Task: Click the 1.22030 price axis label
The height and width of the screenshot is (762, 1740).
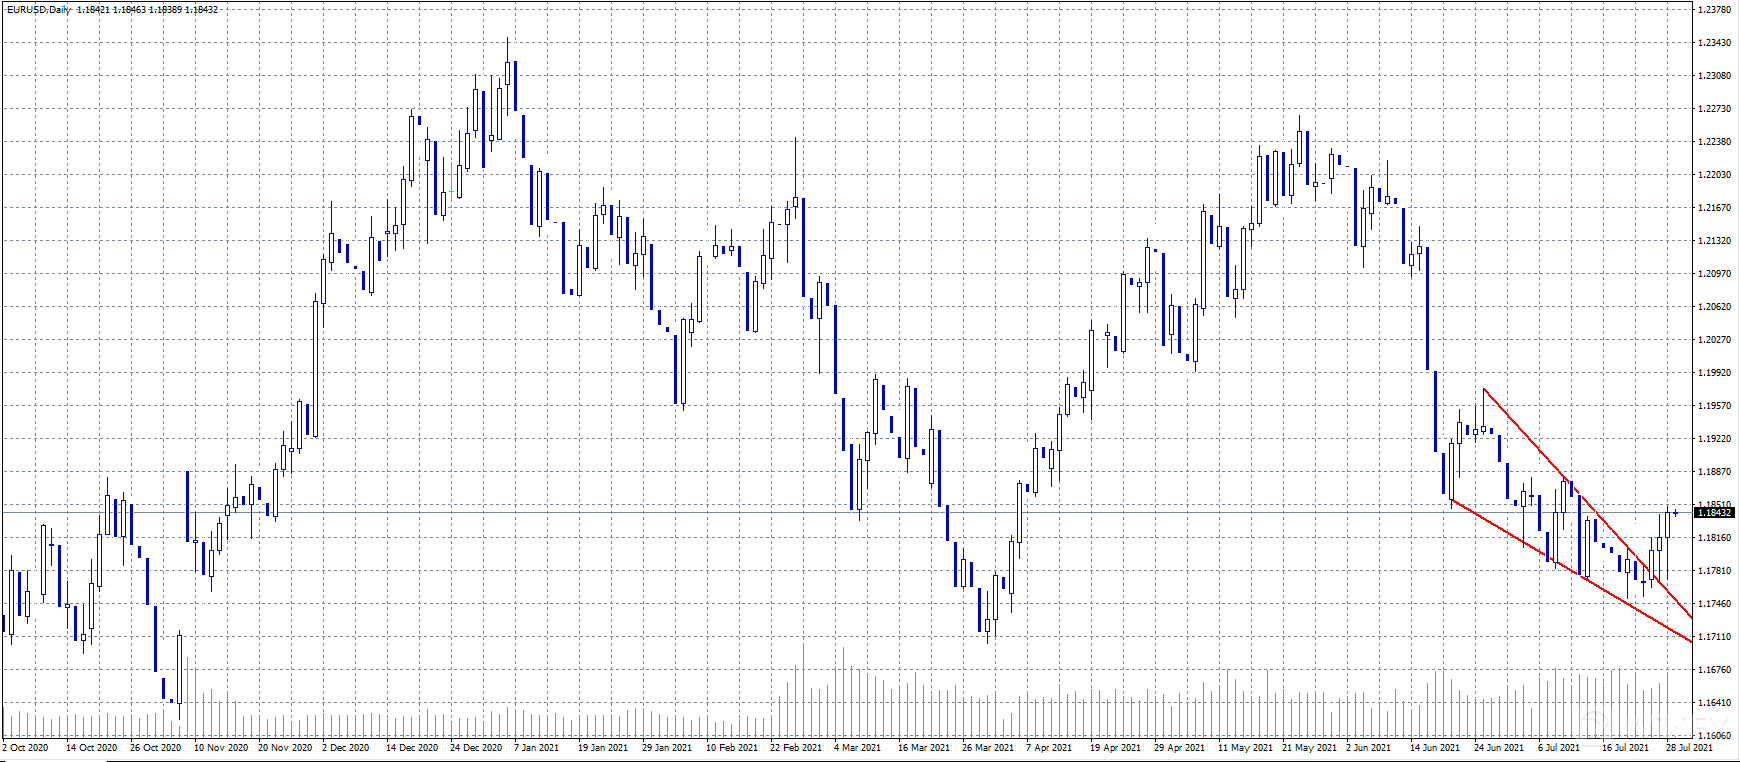Action: [x=1714, y=175]
